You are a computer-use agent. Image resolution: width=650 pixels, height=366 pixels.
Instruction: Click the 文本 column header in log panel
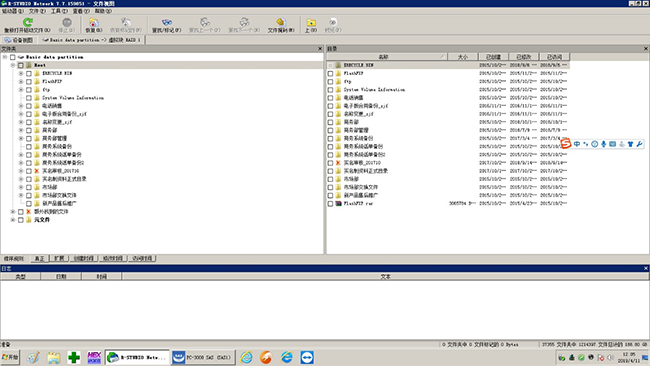(386, 276)
